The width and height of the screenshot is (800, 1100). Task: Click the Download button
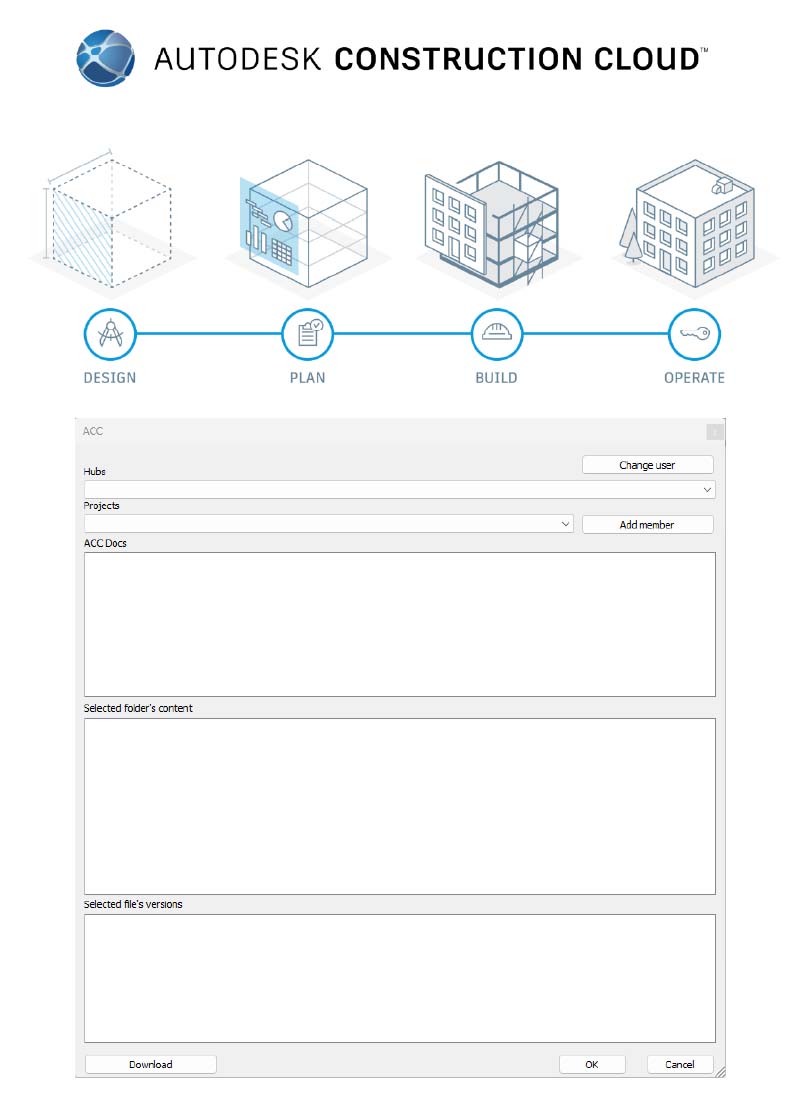point(150,1063)
